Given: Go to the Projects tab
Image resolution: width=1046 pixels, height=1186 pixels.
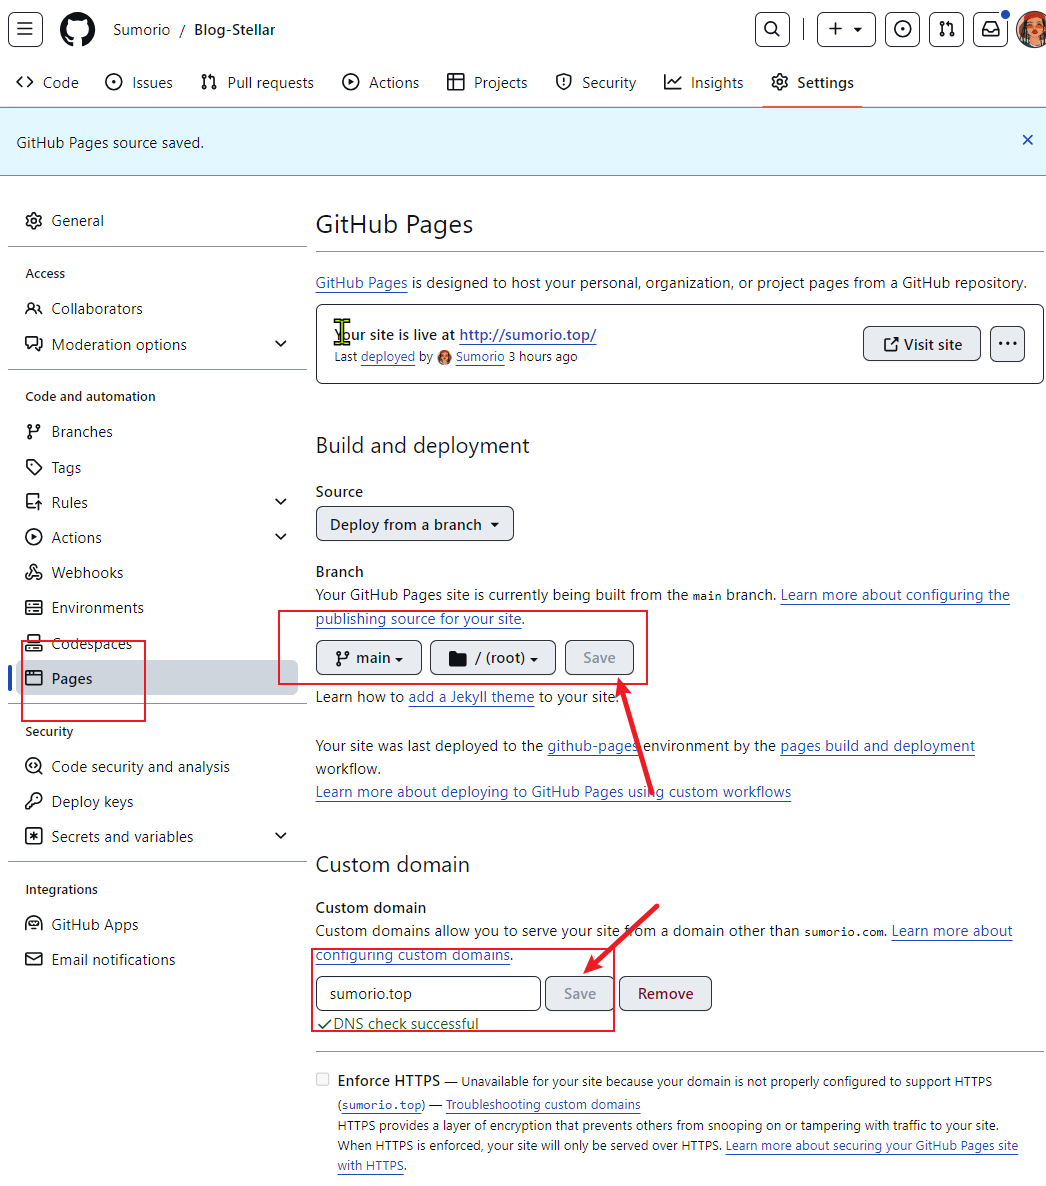Looking at the screenshot, I should click(x=487, y=82).
